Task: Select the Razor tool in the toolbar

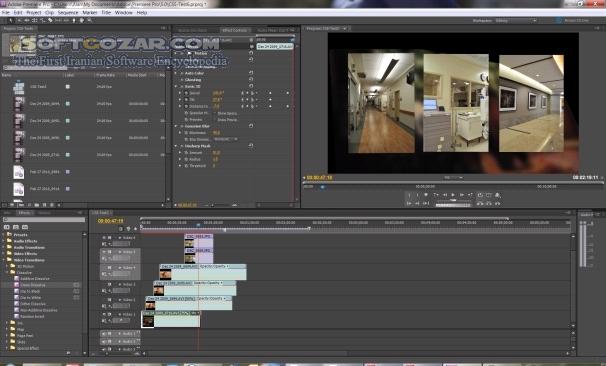Action: [x=50, y=20]
